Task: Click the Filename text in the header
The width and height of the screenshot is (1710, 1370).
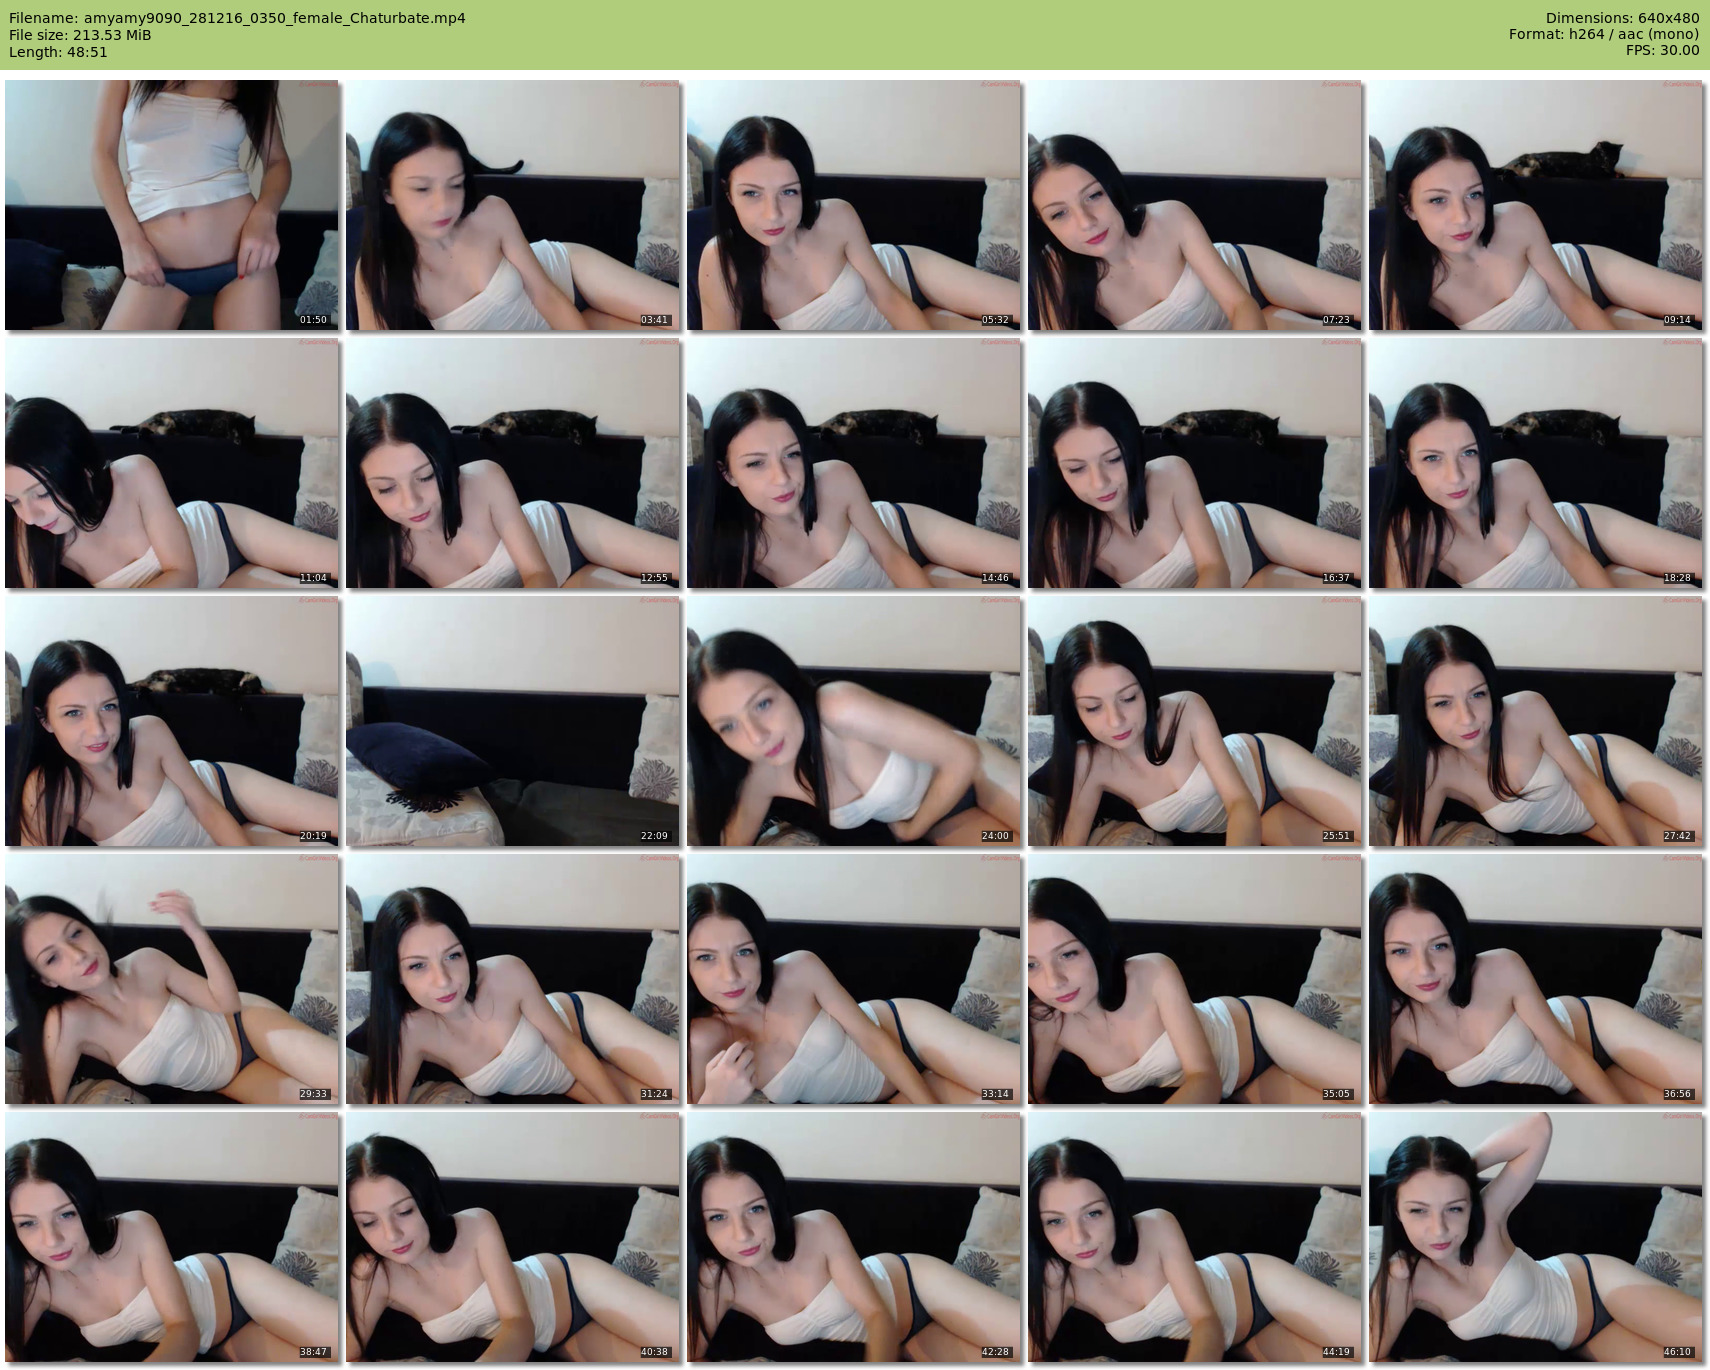Action: tap(237, 18)
